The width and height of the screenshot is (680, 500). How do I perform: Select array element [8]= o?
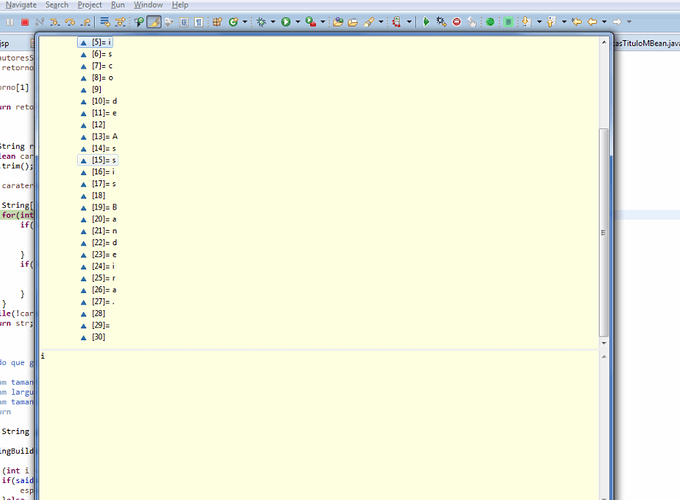click(x=97, y=78)
